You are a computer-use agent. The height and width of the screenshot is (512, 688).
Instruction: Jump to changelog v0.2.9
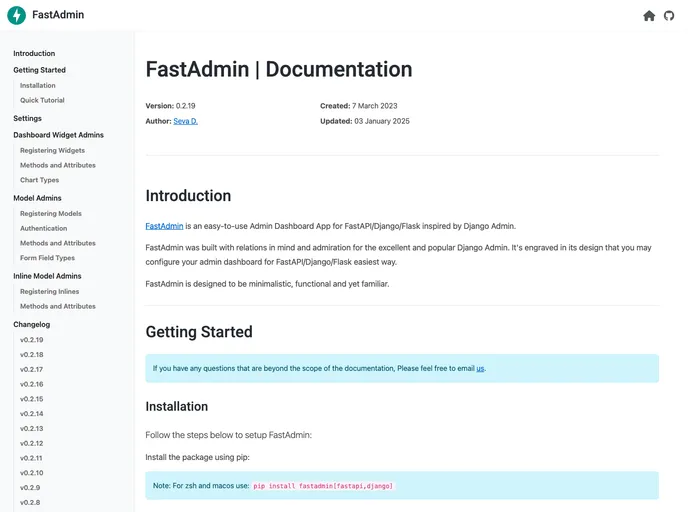coord(30,488)
